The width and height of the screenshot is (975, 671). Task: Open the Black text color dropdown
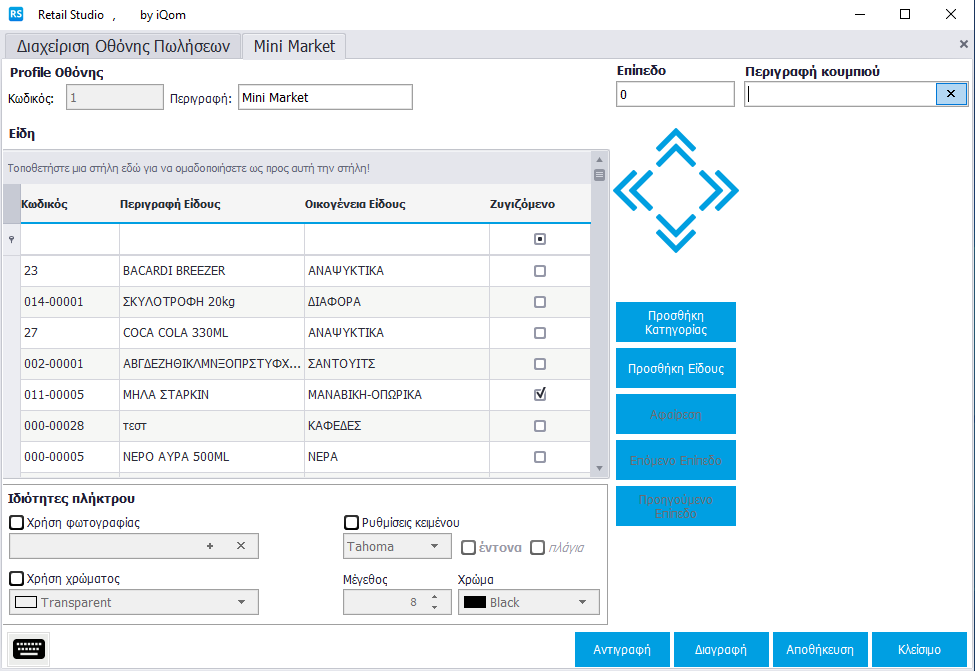click(x=582, y=602)
